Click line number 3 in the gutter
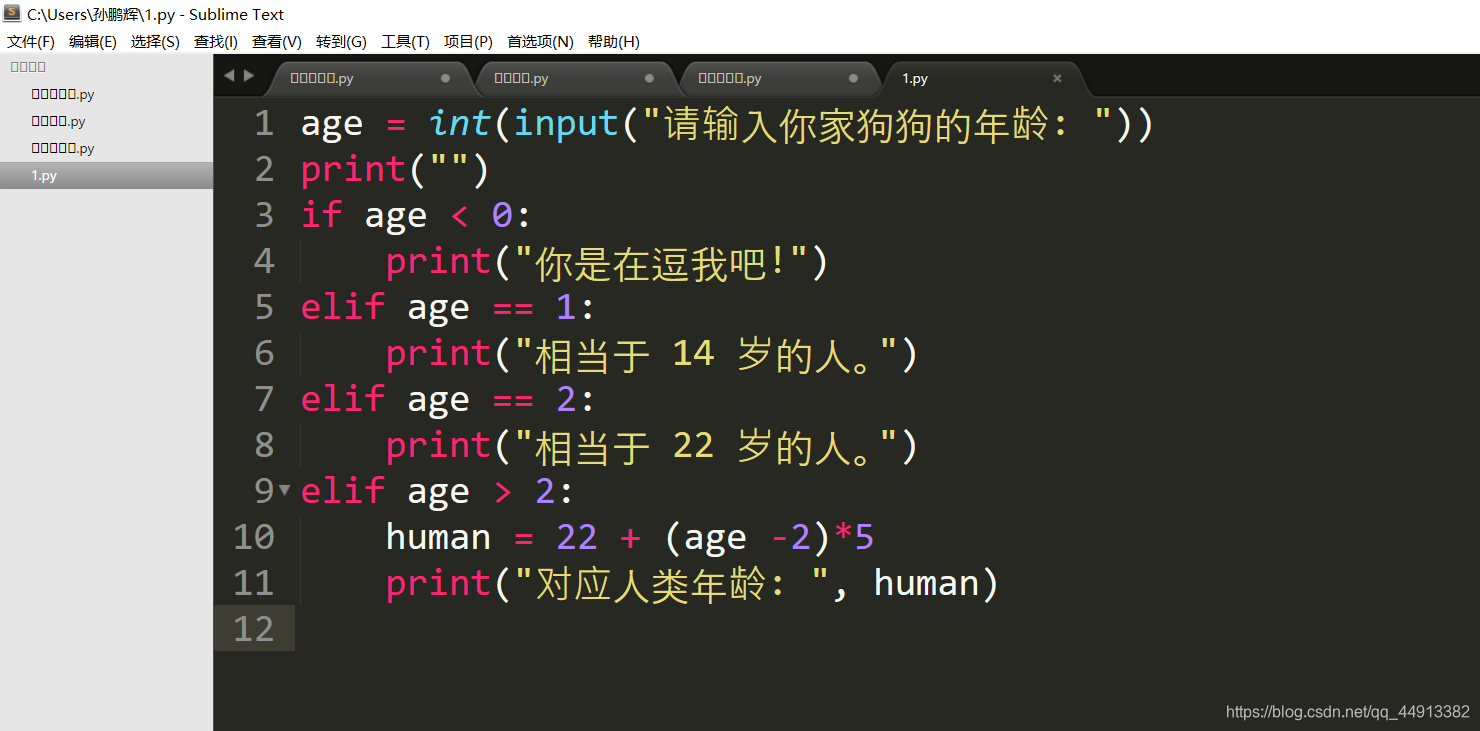This screenshot has height=731, width=1480. pyautogui.click(x=264, y=215)
